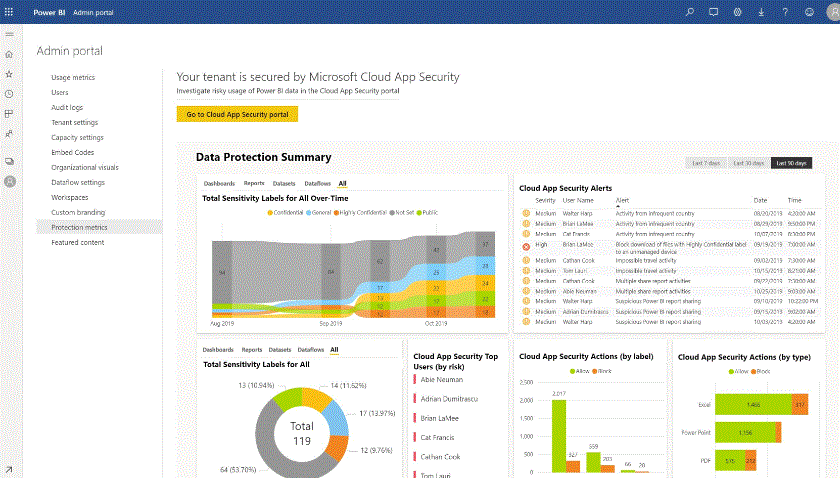The height and width of the screenshot is (478, 840).
Task: Open Shared with me icon in sidebar
Action: coord(9,134)
